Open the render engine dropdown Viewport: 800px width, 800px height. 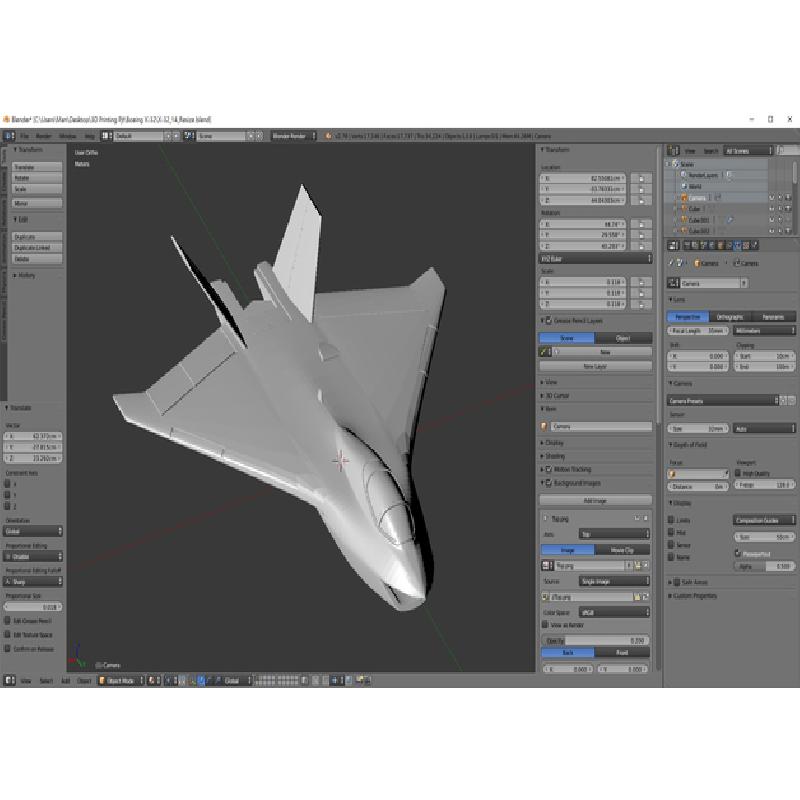[x=294, y=136]
